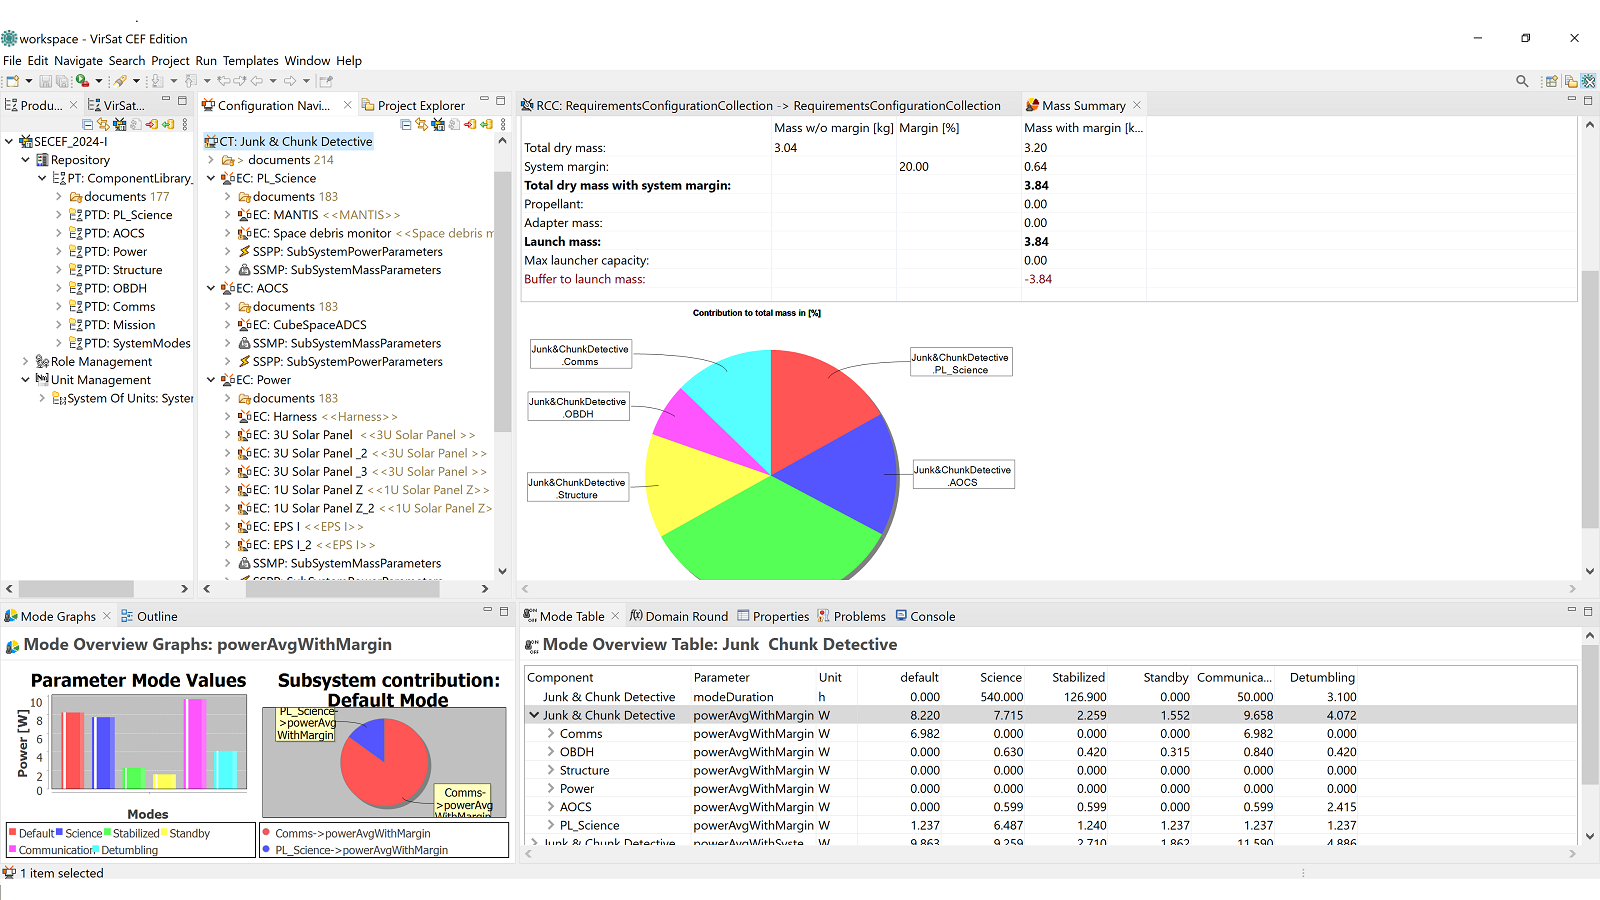Screen dimensions: 1600x900
Task: Collapse all in Configuration Navigator toolbar
Action: (406, 125)
